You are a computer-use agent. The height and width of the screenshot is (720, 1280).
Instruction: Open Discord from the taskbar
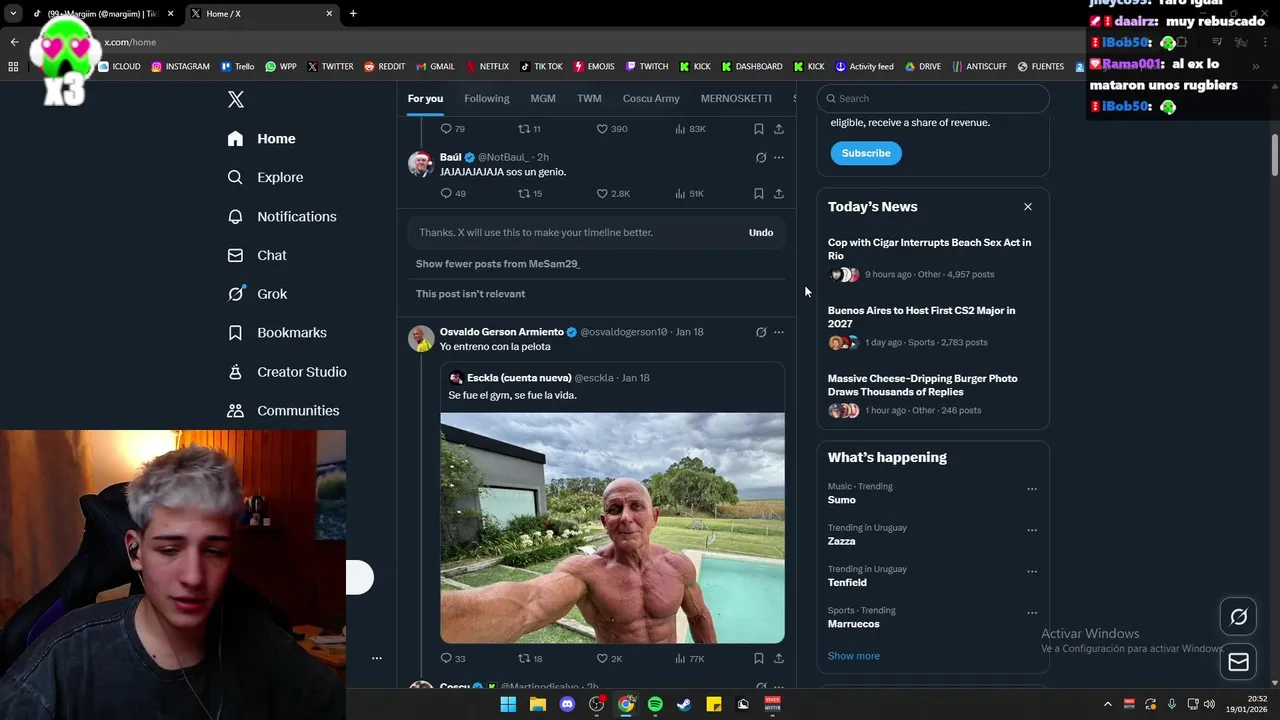pos(567,704)
